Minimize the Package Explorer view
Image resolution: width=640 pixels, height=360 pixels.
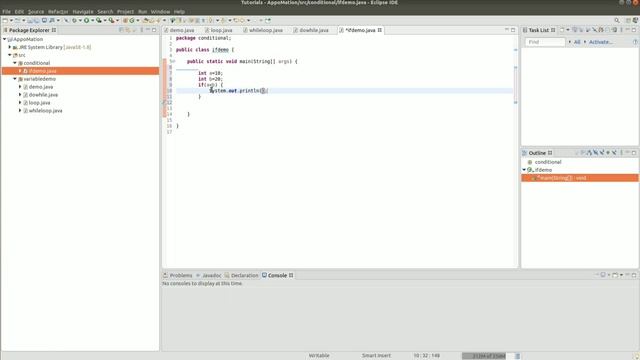coord(148,30)
